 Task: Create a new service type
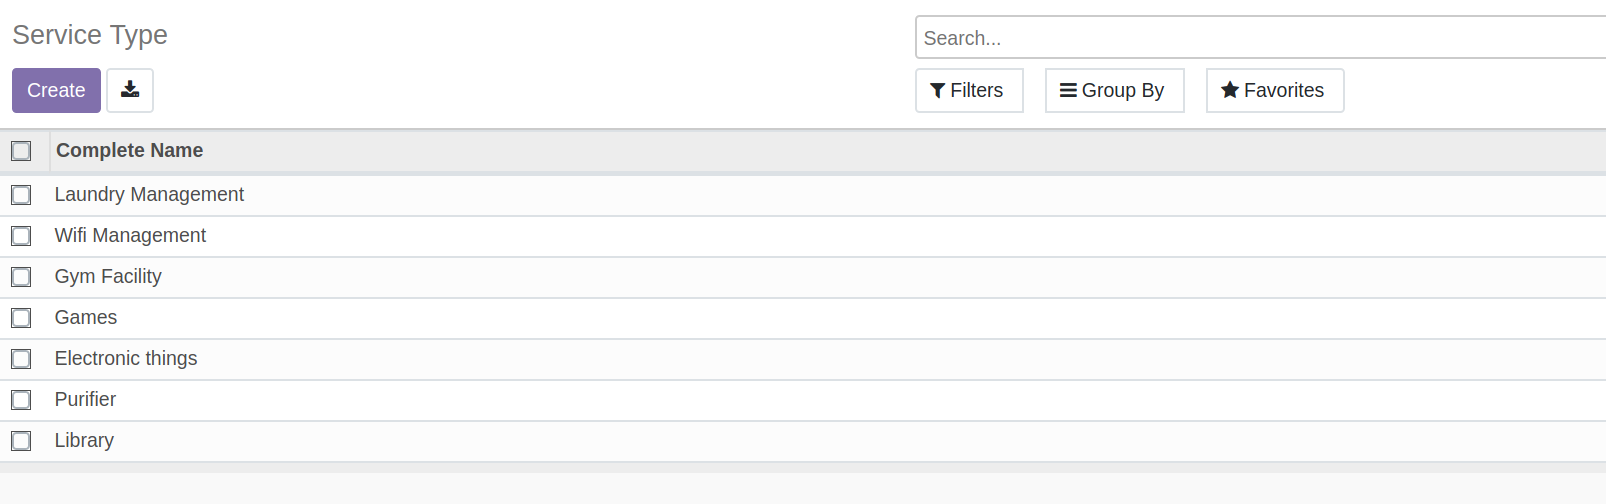click(x=56, y=90)
